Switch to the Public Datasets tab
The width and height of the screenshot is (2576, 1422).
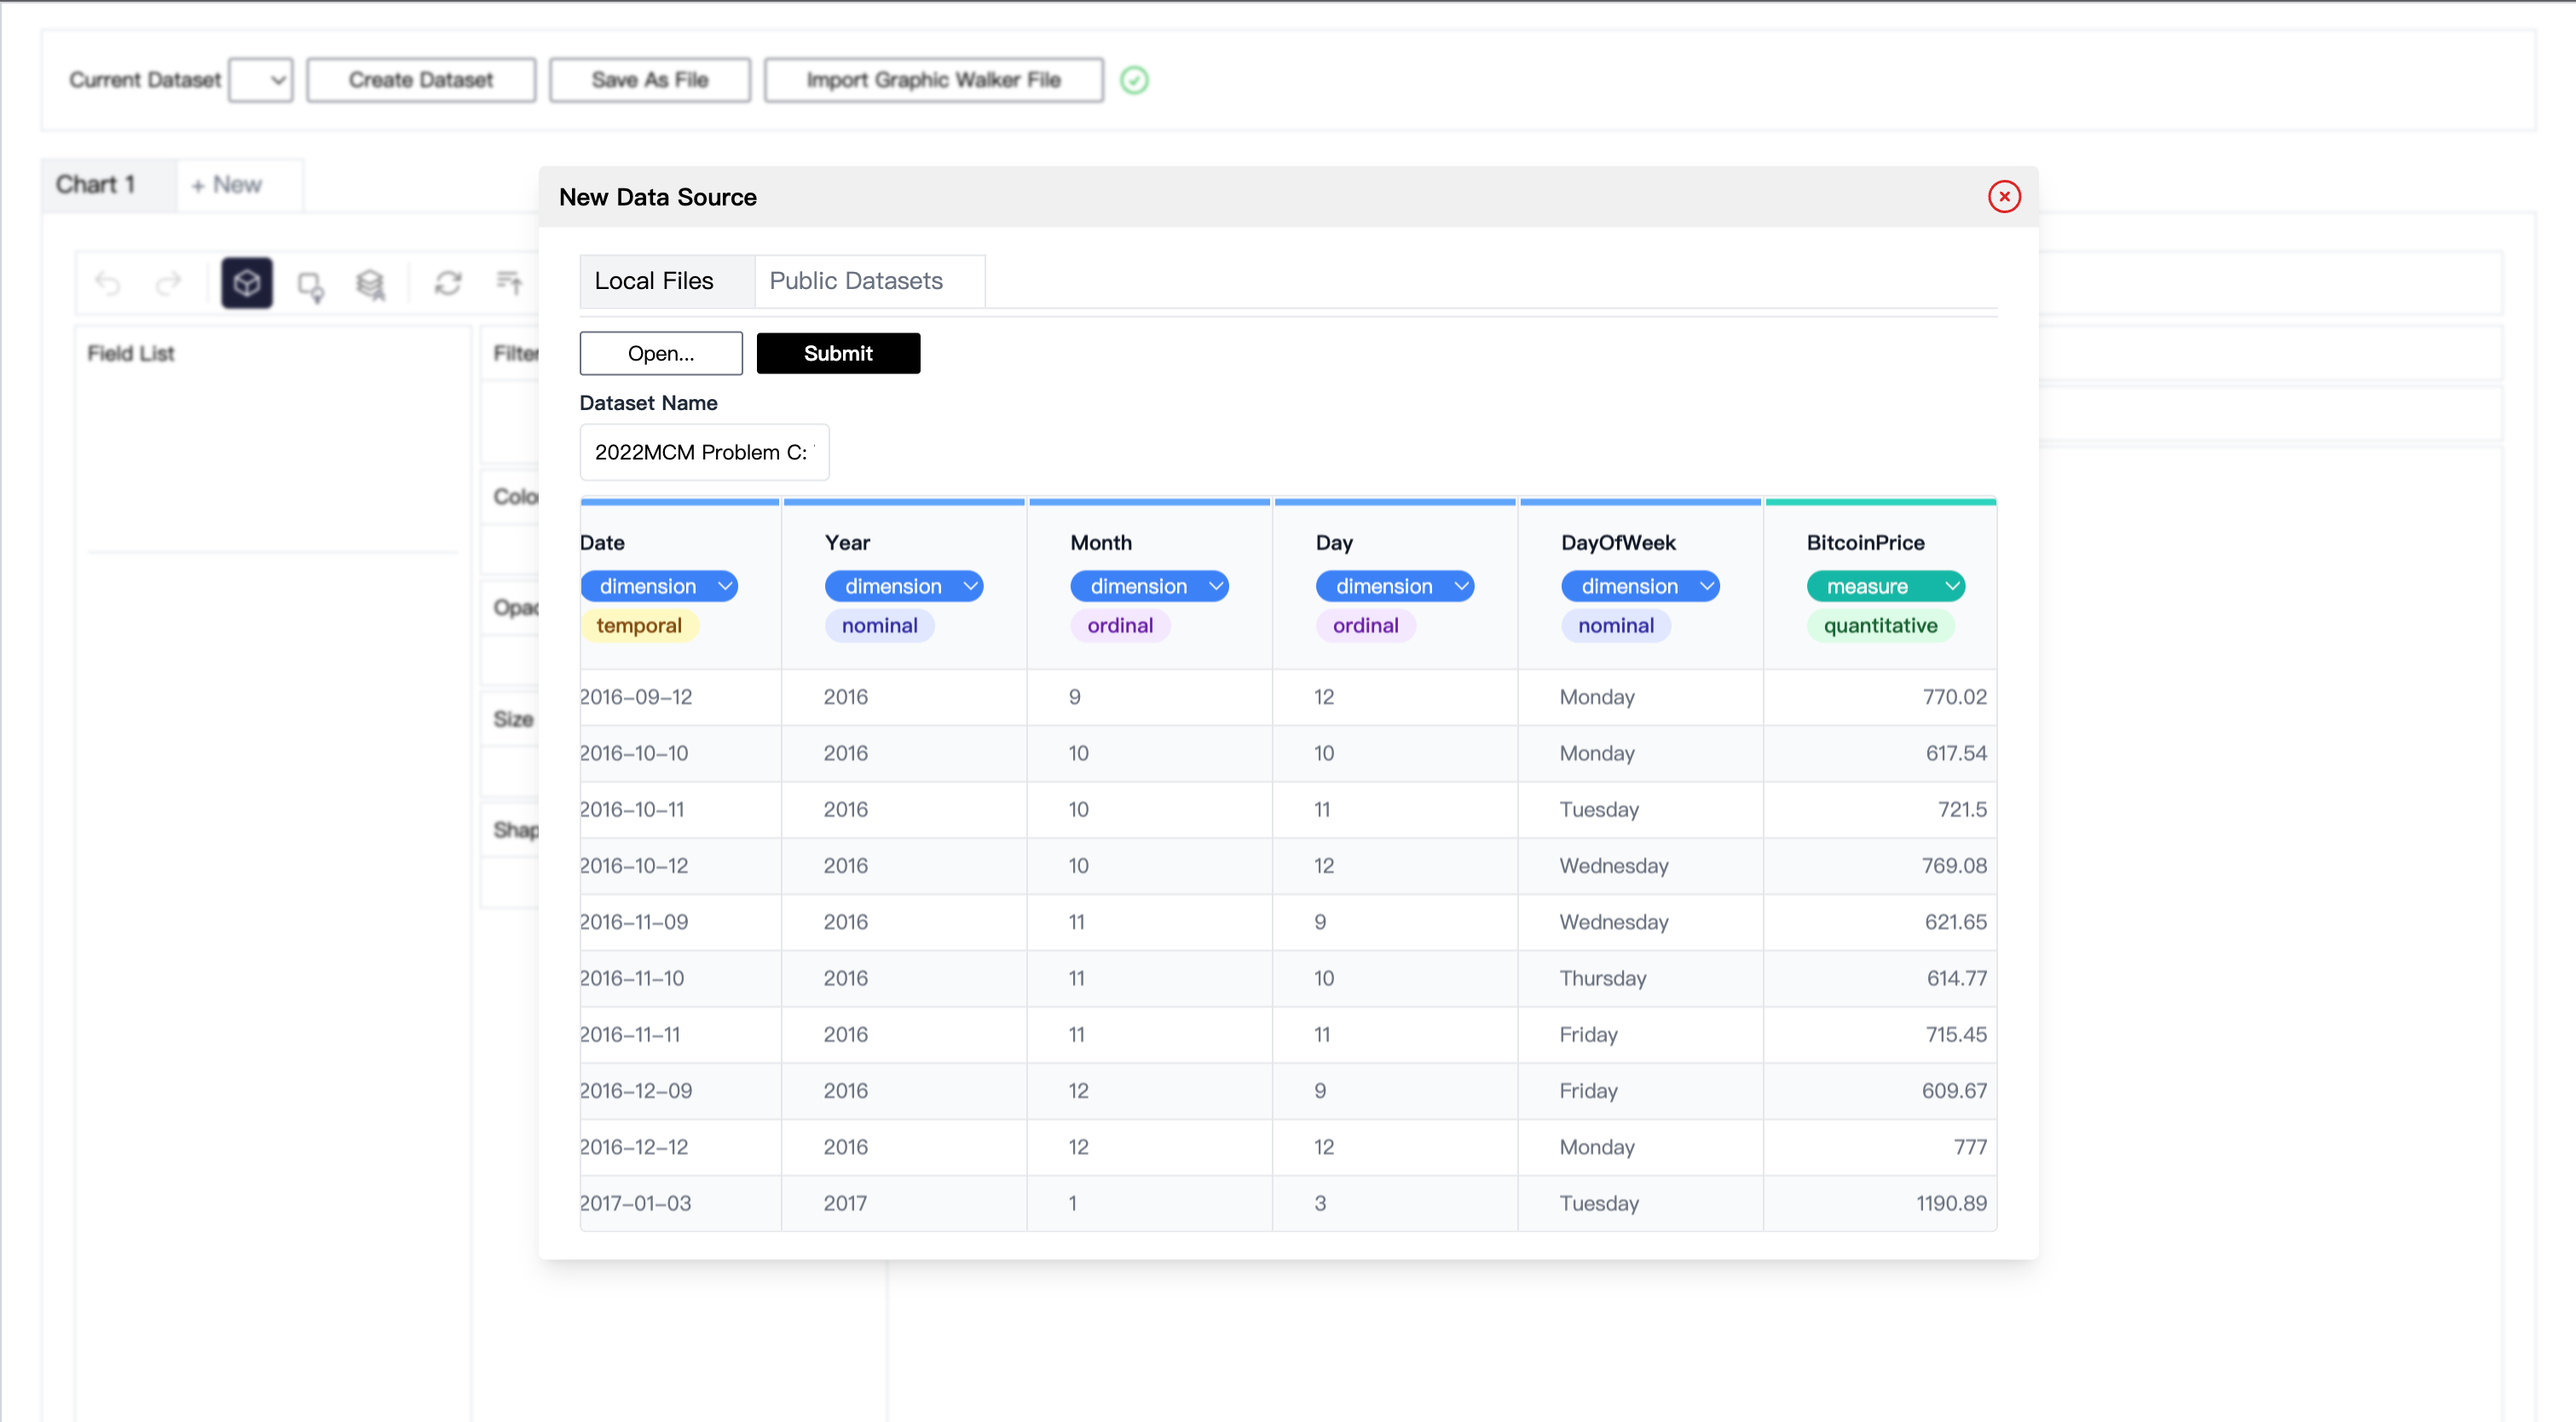tap(856, 281)
